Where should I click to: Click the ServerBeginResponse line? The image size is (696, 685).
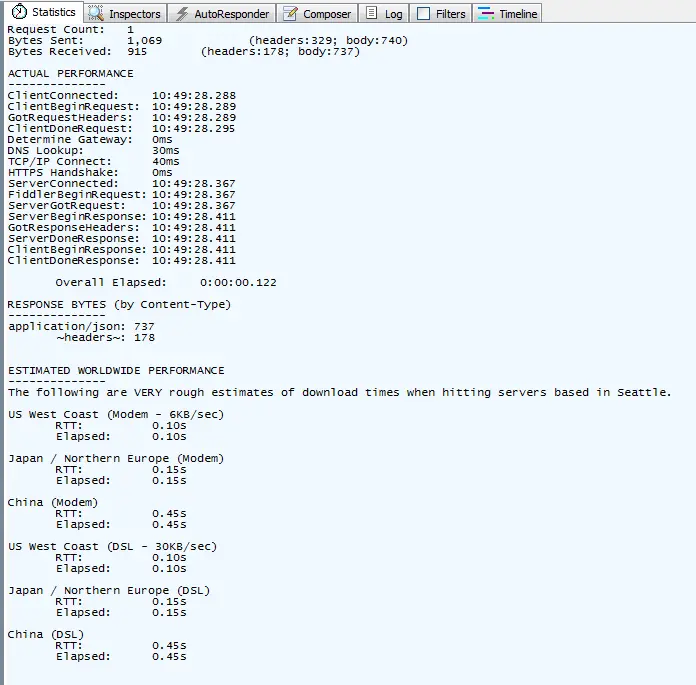point(122,217)
